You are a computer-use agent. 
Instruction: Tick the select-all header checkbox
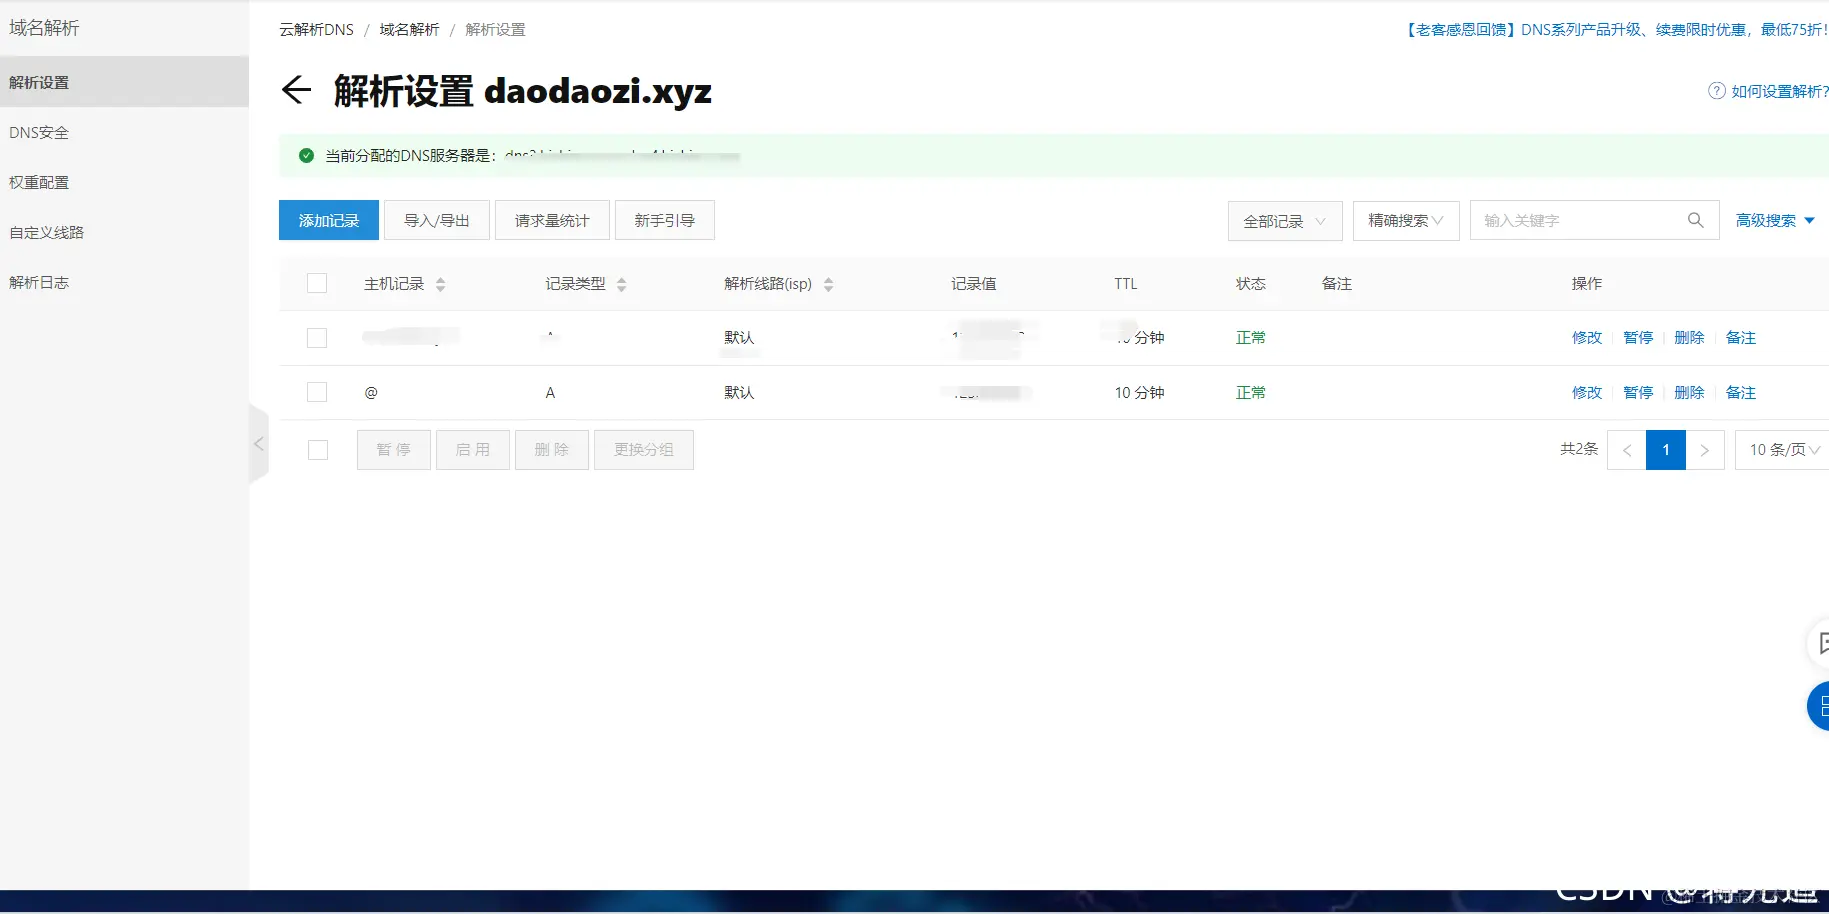[317, 283]
